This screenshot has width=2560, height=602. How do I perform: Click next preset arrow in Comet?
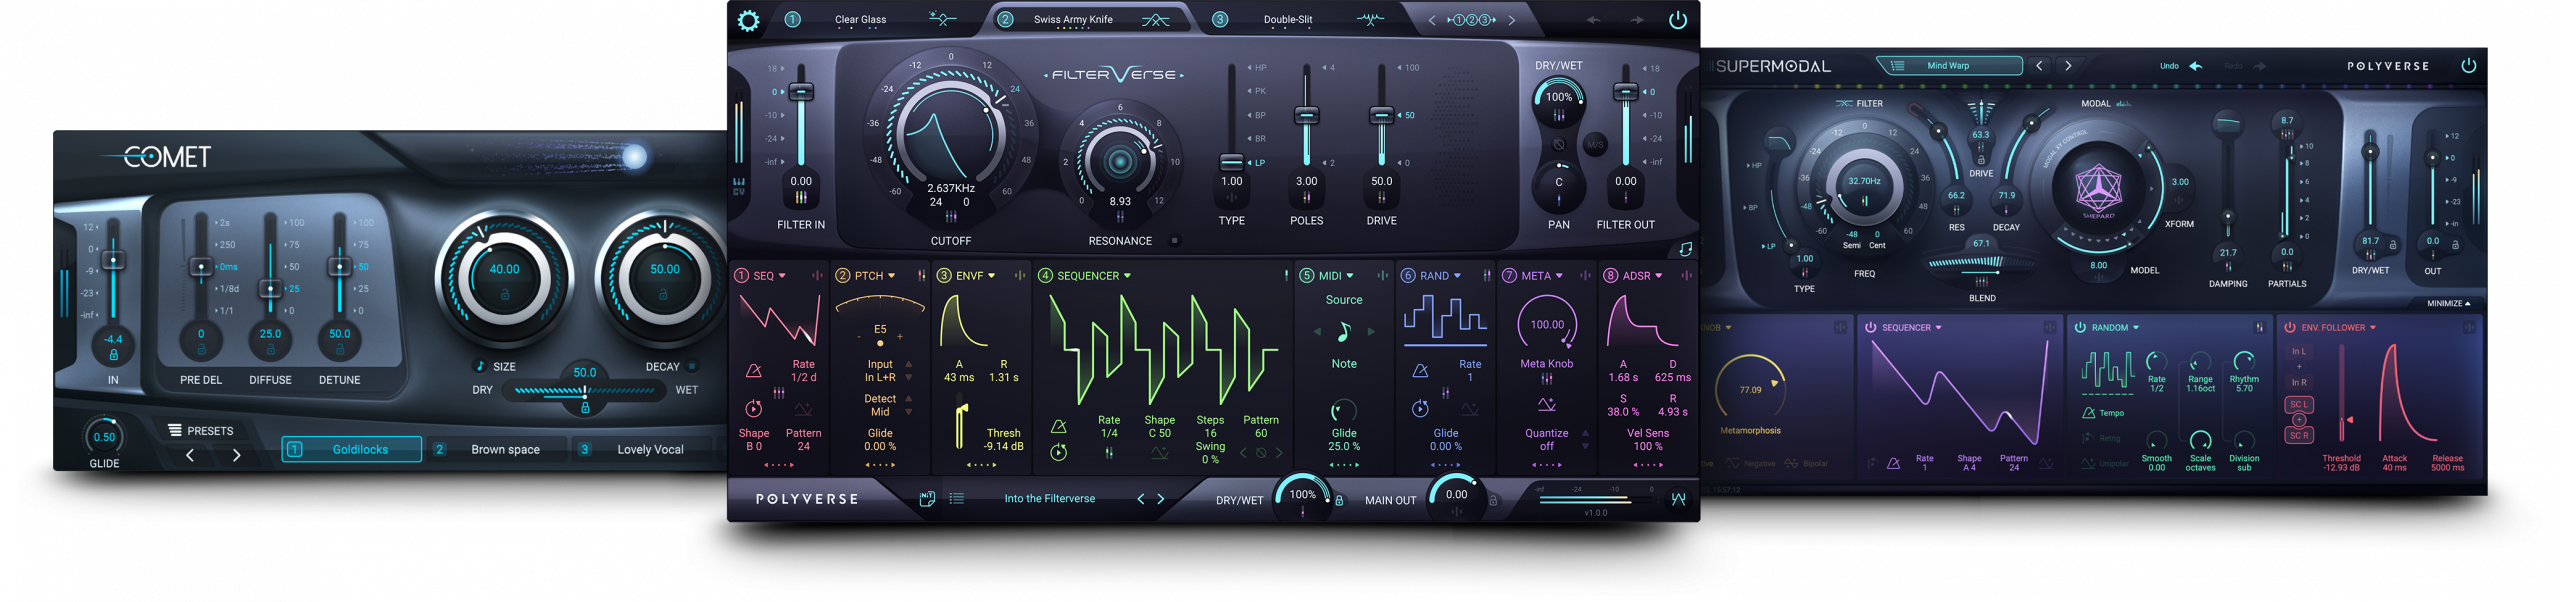click(x=237, y=456)
